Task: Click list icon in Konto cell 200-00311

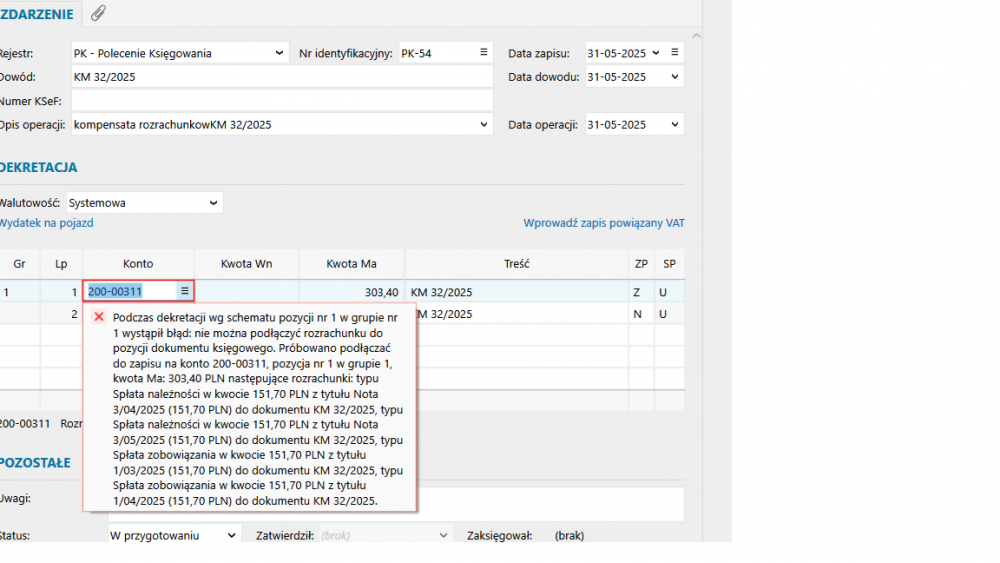Action: 184,291
